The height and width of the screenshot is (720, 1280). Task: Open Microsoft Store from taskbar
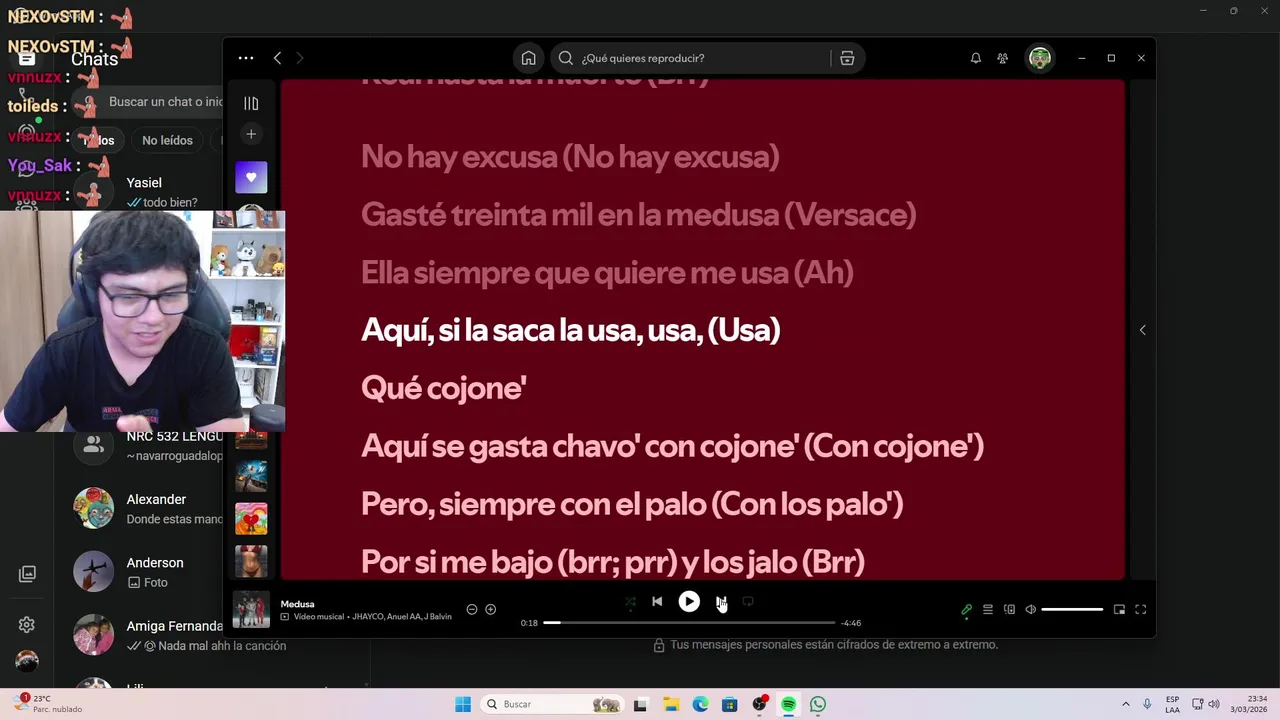pos(730,704)
